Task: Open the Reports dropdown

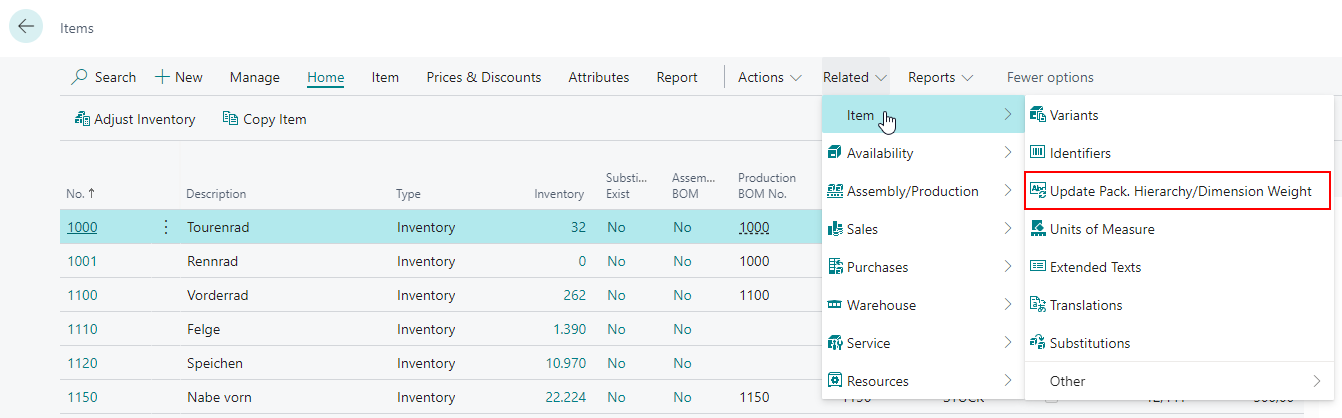Action: (x=940, y=78)
